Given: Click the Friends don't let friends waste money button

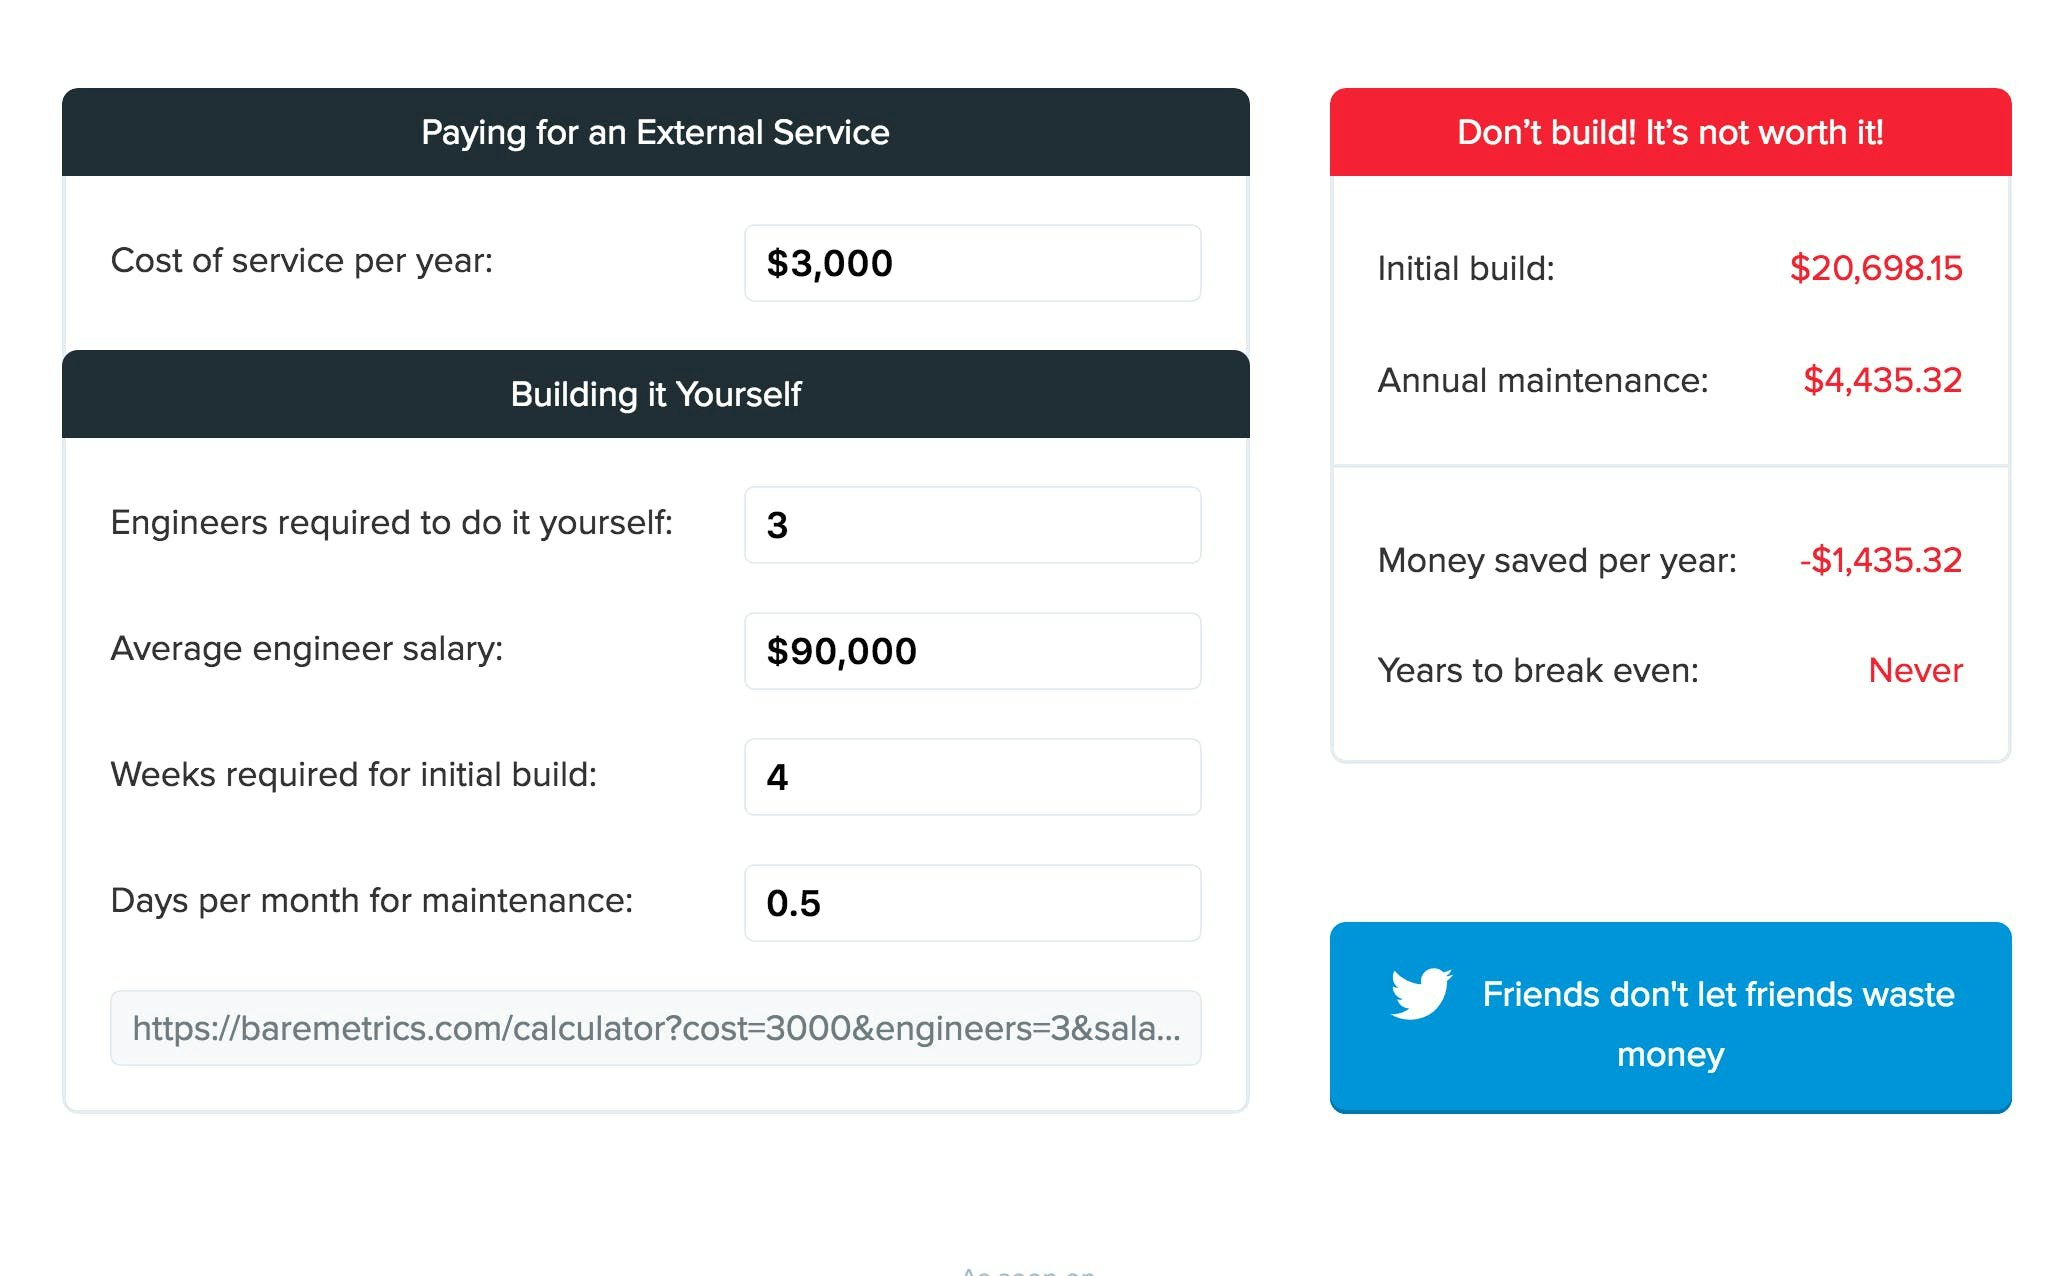Looking at the screenshot, I should click(x=1670, y=1017).
